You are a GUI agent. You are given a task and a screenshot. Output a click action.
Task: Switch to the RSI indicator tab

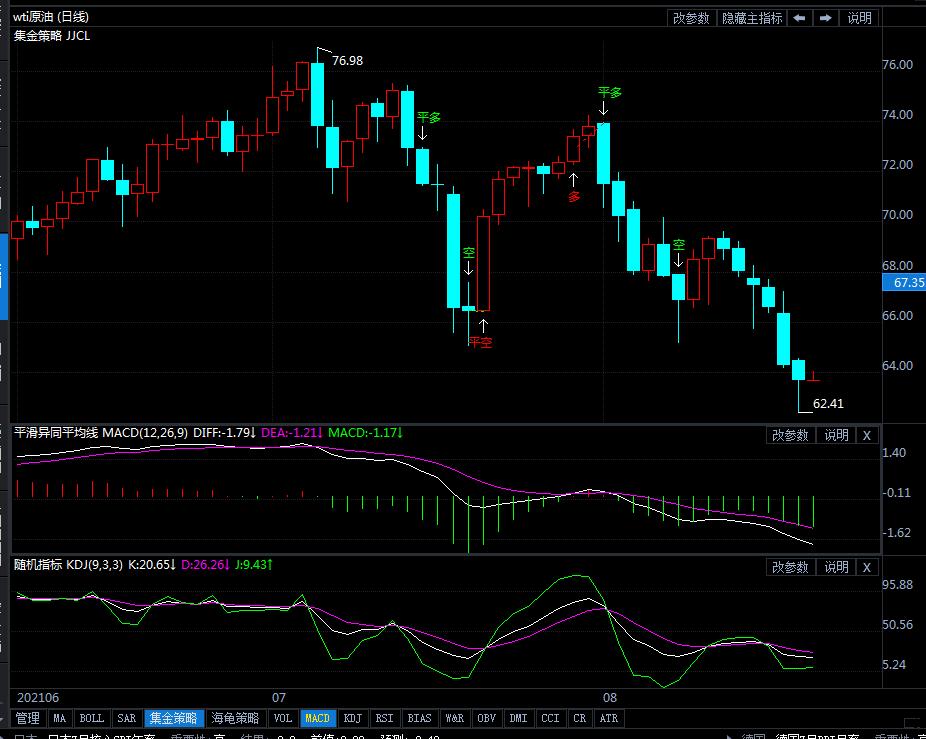[384, 718]
